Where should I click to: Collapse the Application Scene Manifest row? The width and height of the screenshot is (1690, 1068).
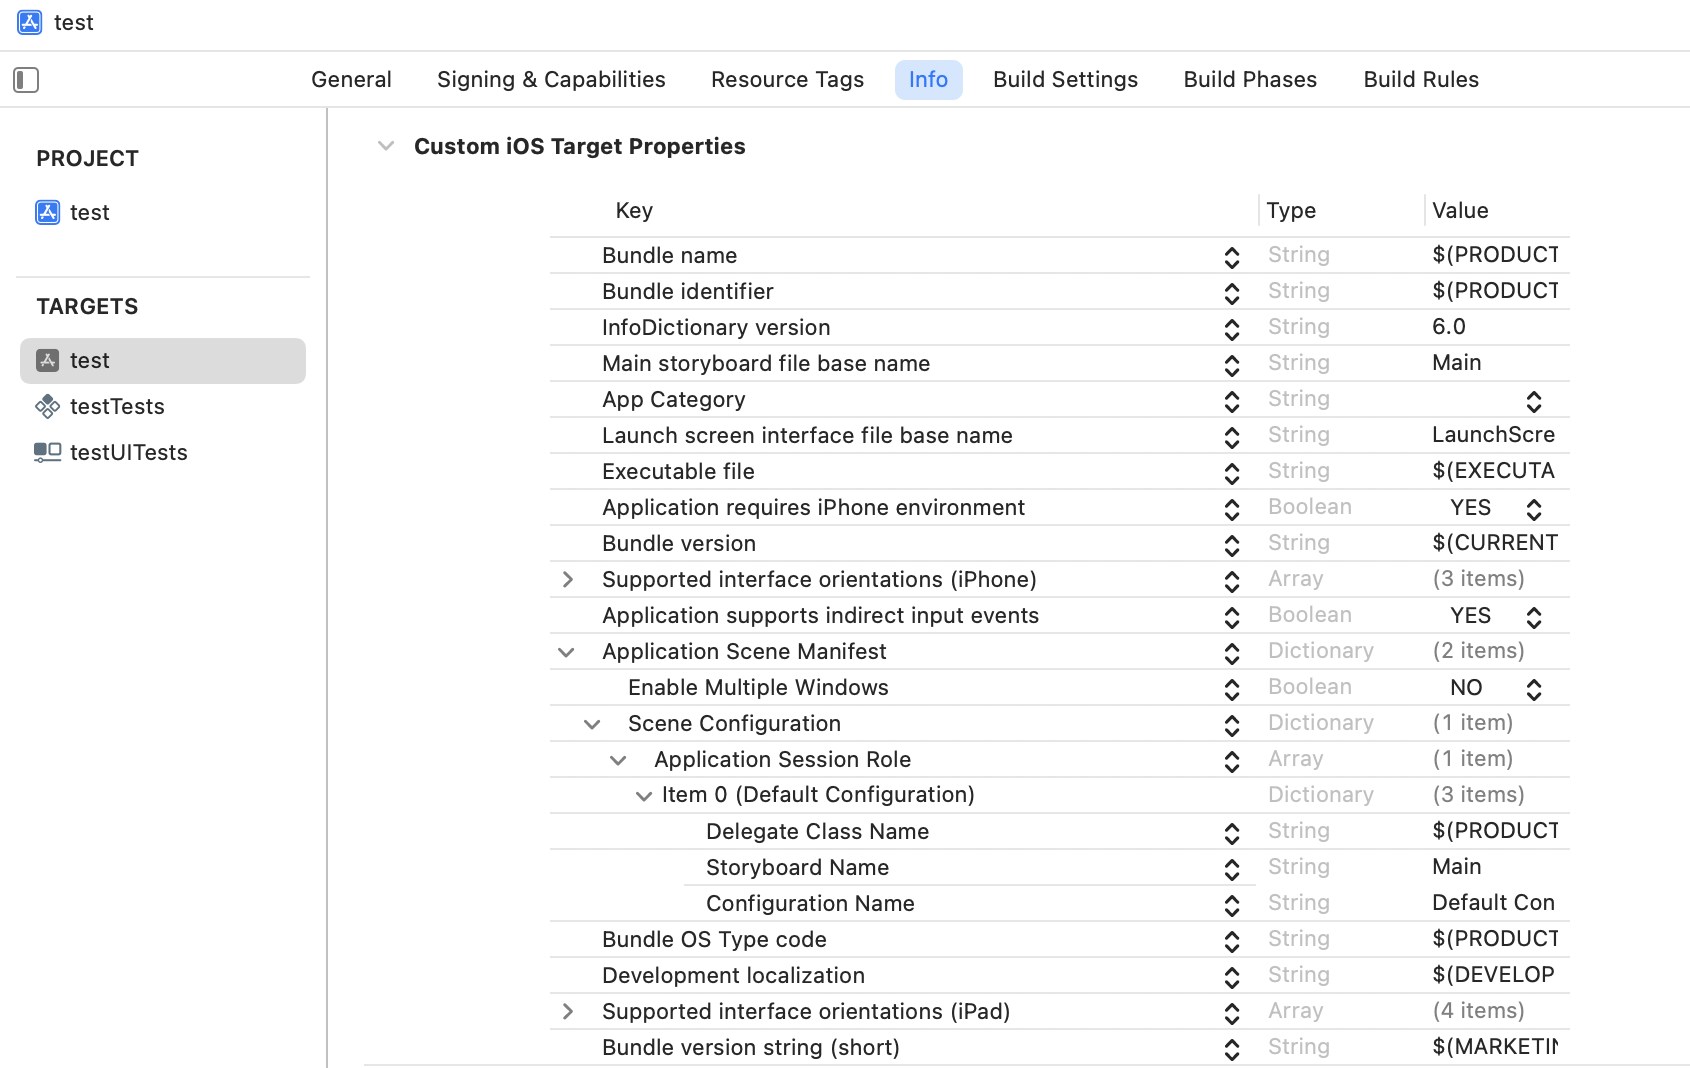(566, 652)
